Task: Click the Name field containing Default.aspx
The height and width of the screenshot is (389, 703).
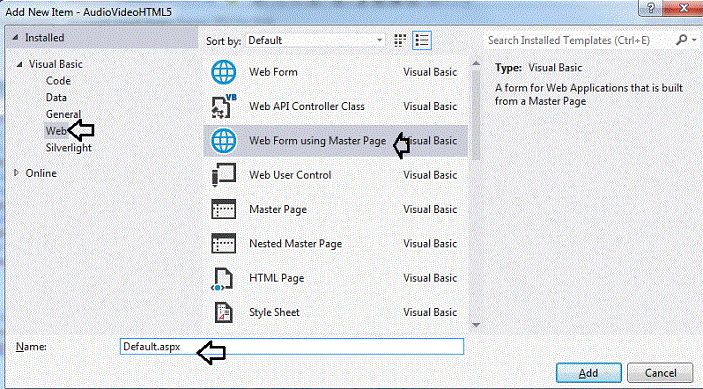Action: click(292, 346)
